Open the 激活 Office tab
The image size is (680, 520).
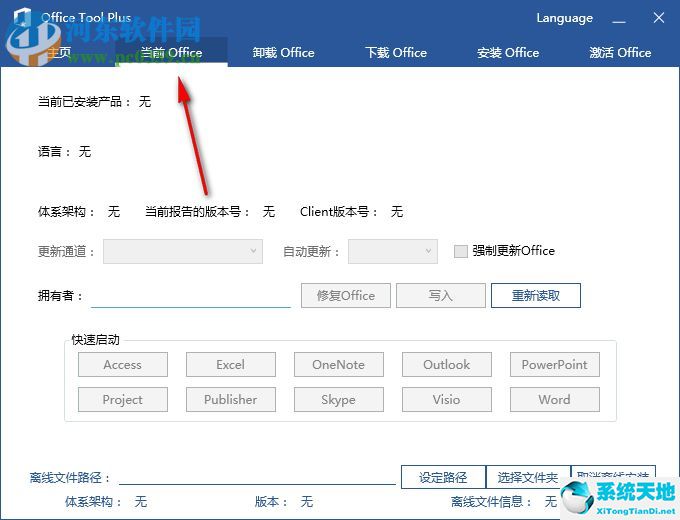tap(620, 52)
